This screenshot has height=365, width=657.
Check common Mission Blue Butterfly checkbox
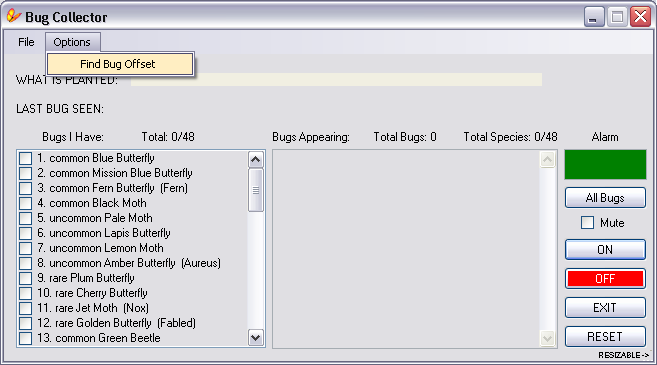[x=26, y=173]
